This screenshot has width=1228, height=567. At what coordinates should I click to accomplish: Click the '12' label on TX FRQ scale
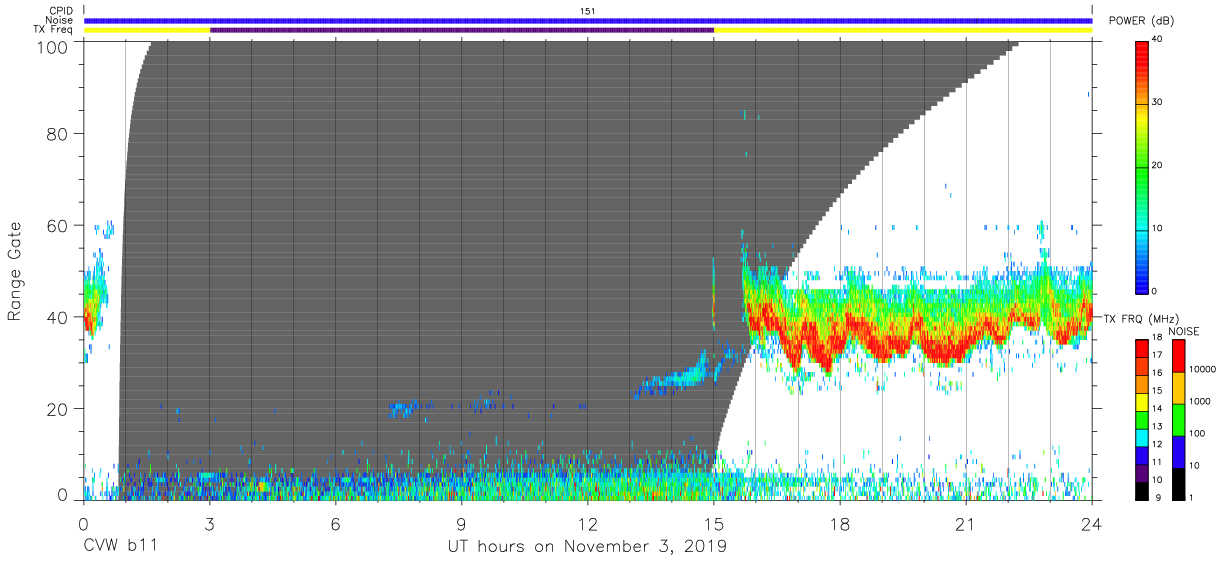1158,444
